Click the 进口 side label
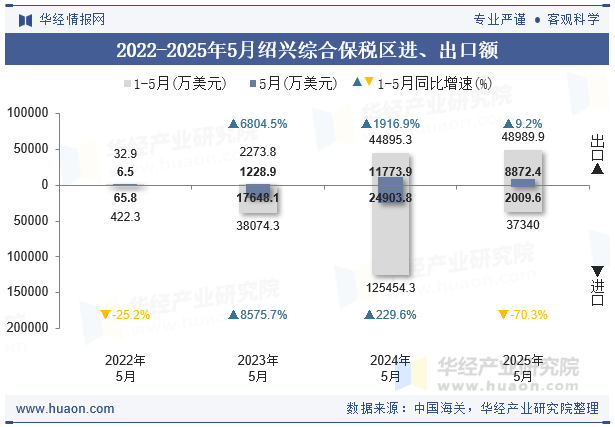The image size is (615, 427). tap(597, 293)
